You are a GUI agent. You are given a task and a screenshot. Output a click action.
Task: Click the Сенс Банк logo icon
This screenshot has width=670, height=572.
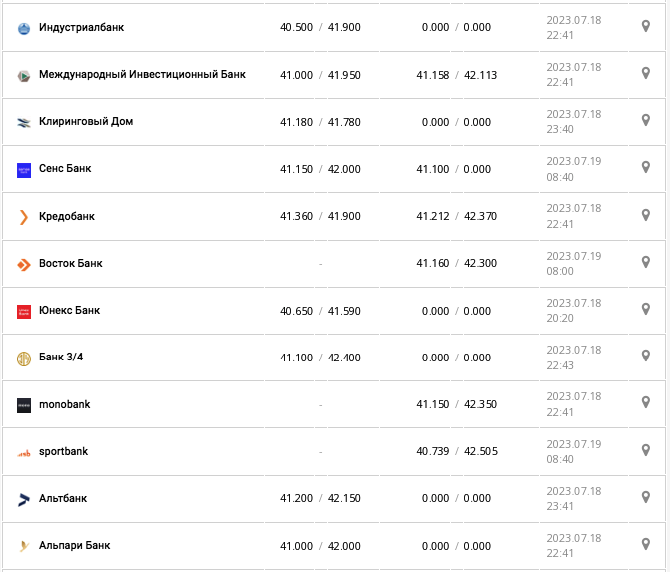24,170
